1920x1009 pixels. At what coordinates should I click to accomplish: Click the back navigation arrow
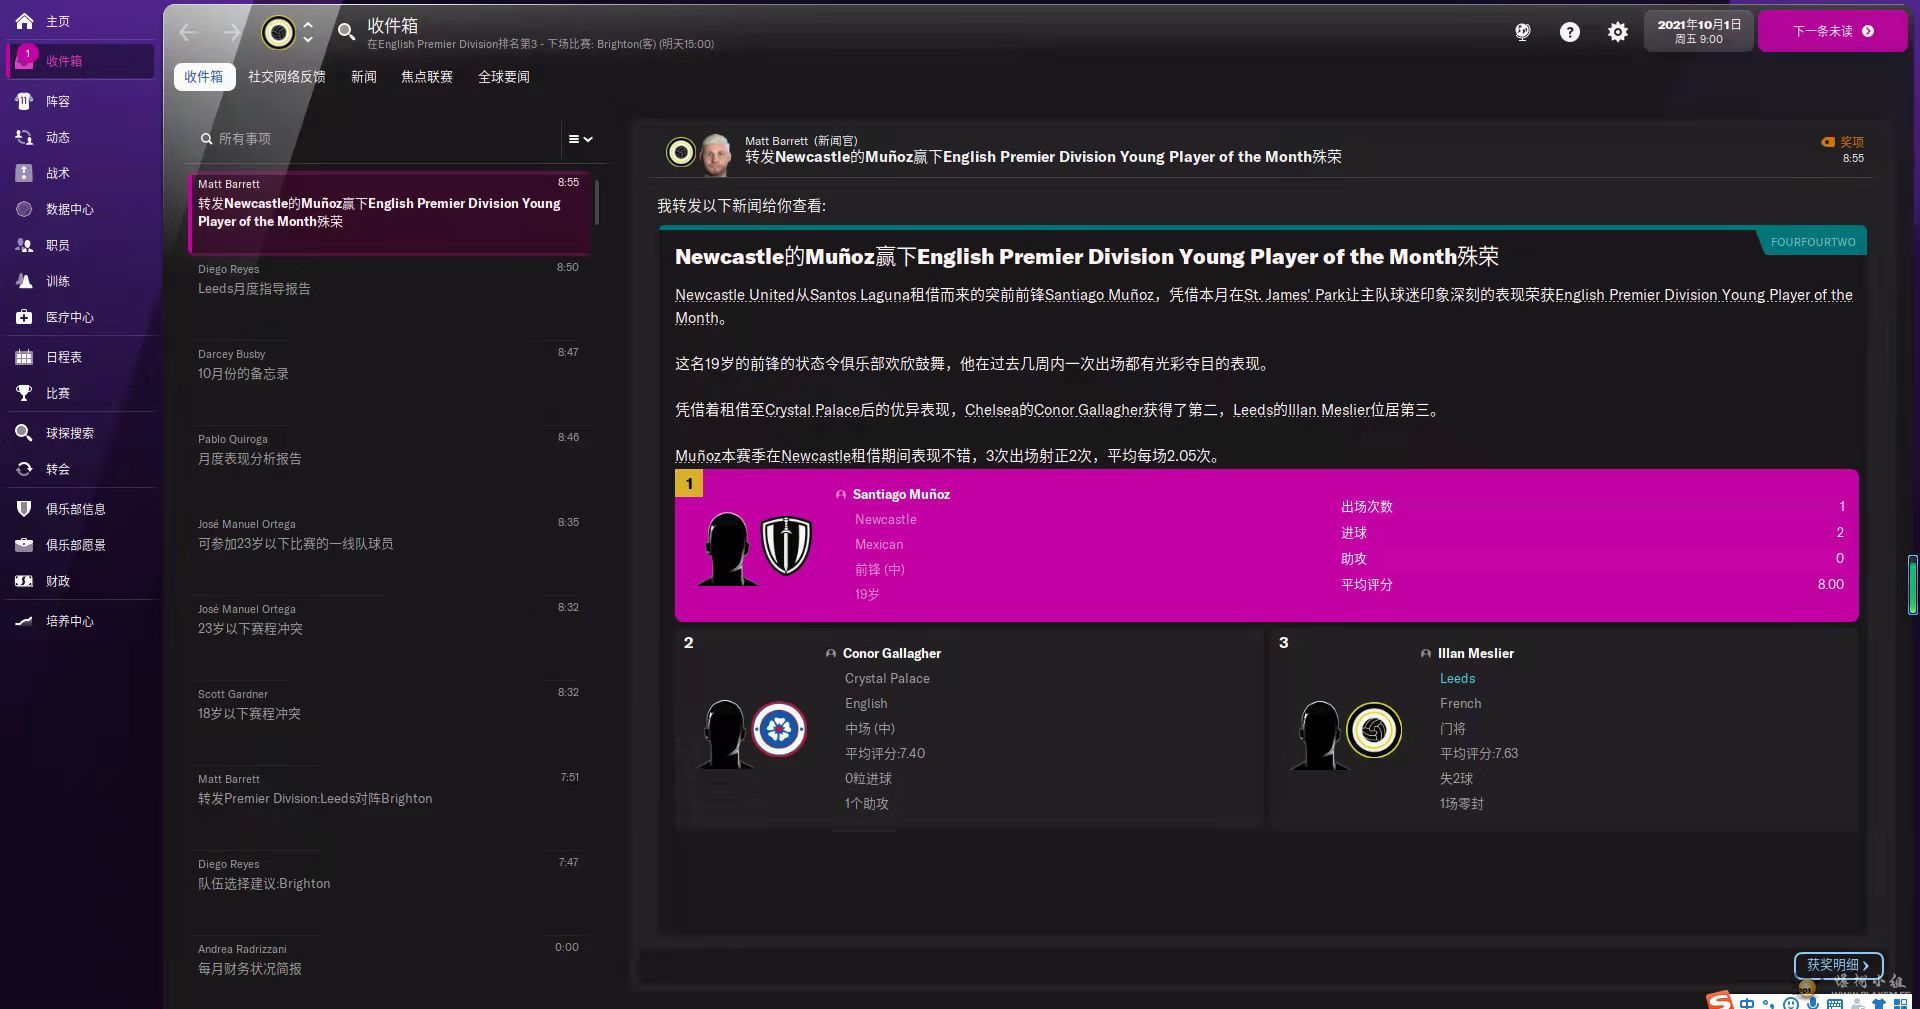tap(188, 32)
